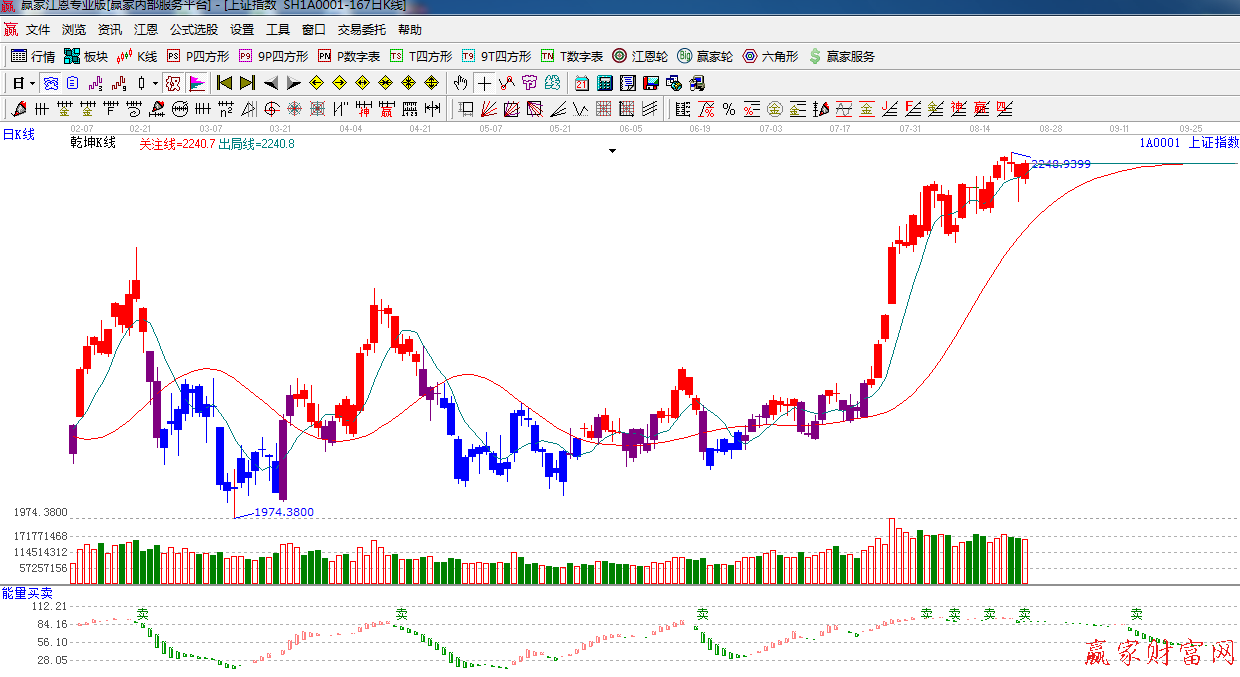The image size is (1240, 677).
Task: Click the 1974.3800 low price label
Action: tap(283, 512)
